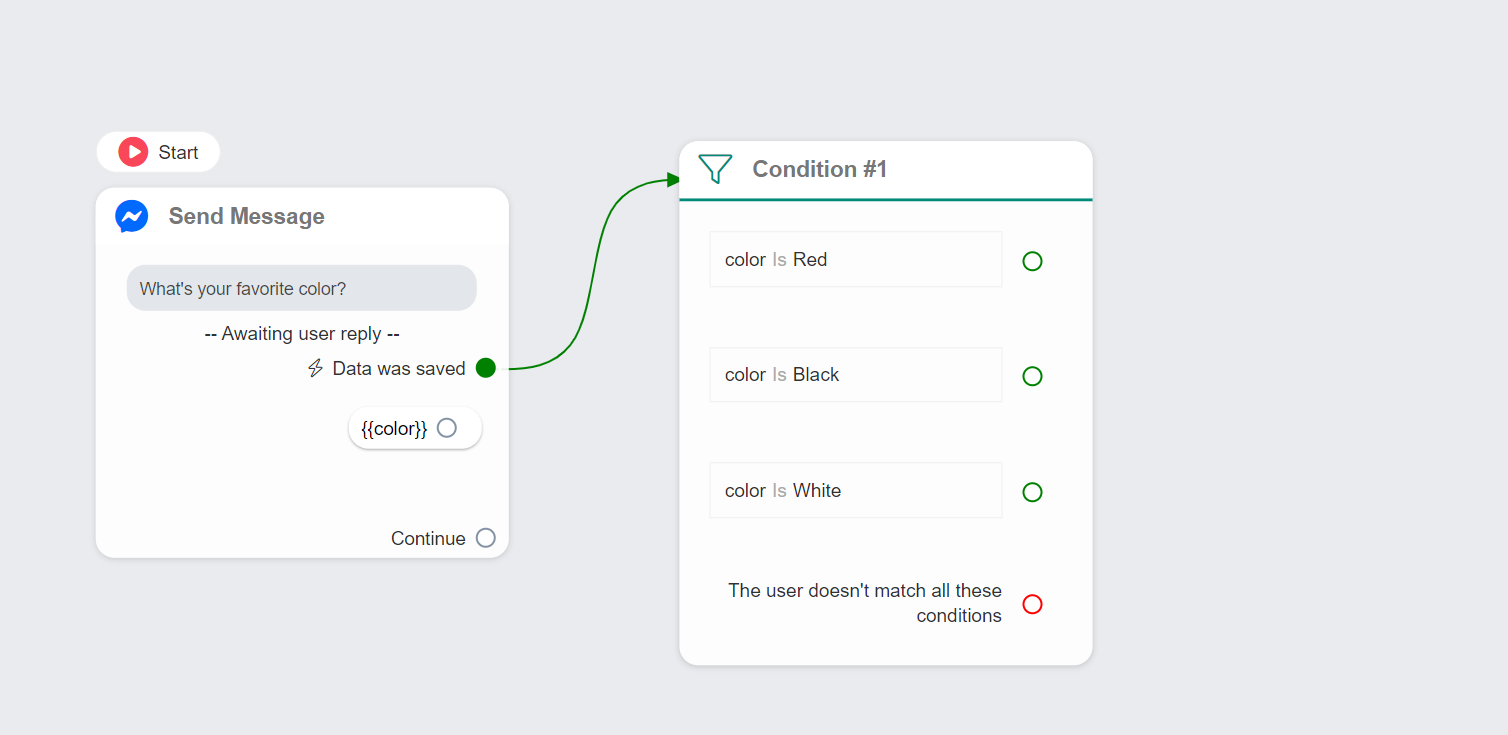1508x735 pixels.
Task: Open the color Is Red condition row
Action: click(855, 259)
